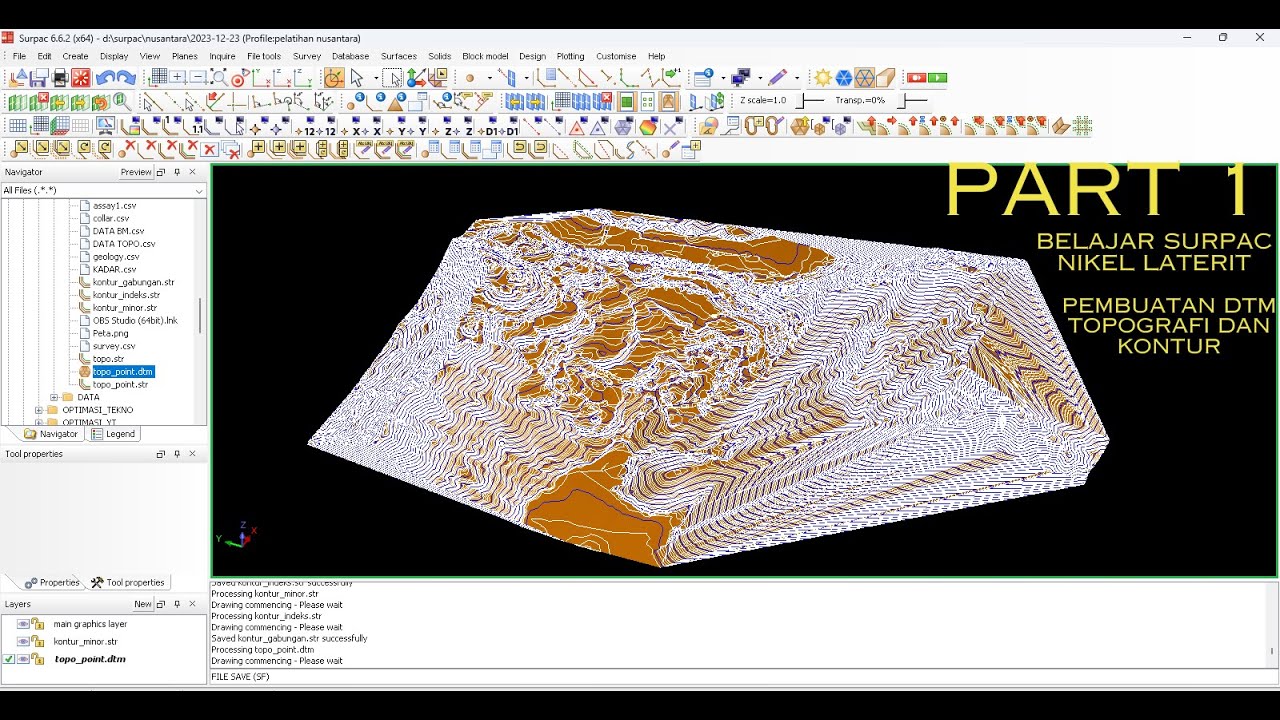Open the point snap mode dropdown
The width and height of the screenshot is (1280, 720).
[x=490, y=77]
